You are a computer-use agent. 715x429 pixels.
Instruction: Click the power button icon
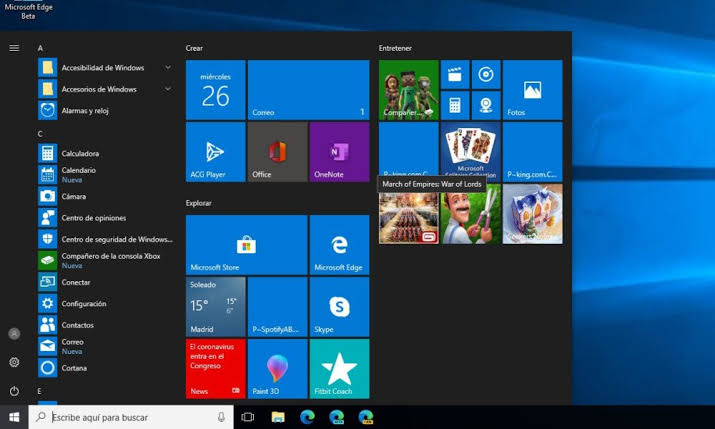coord(14,391)
